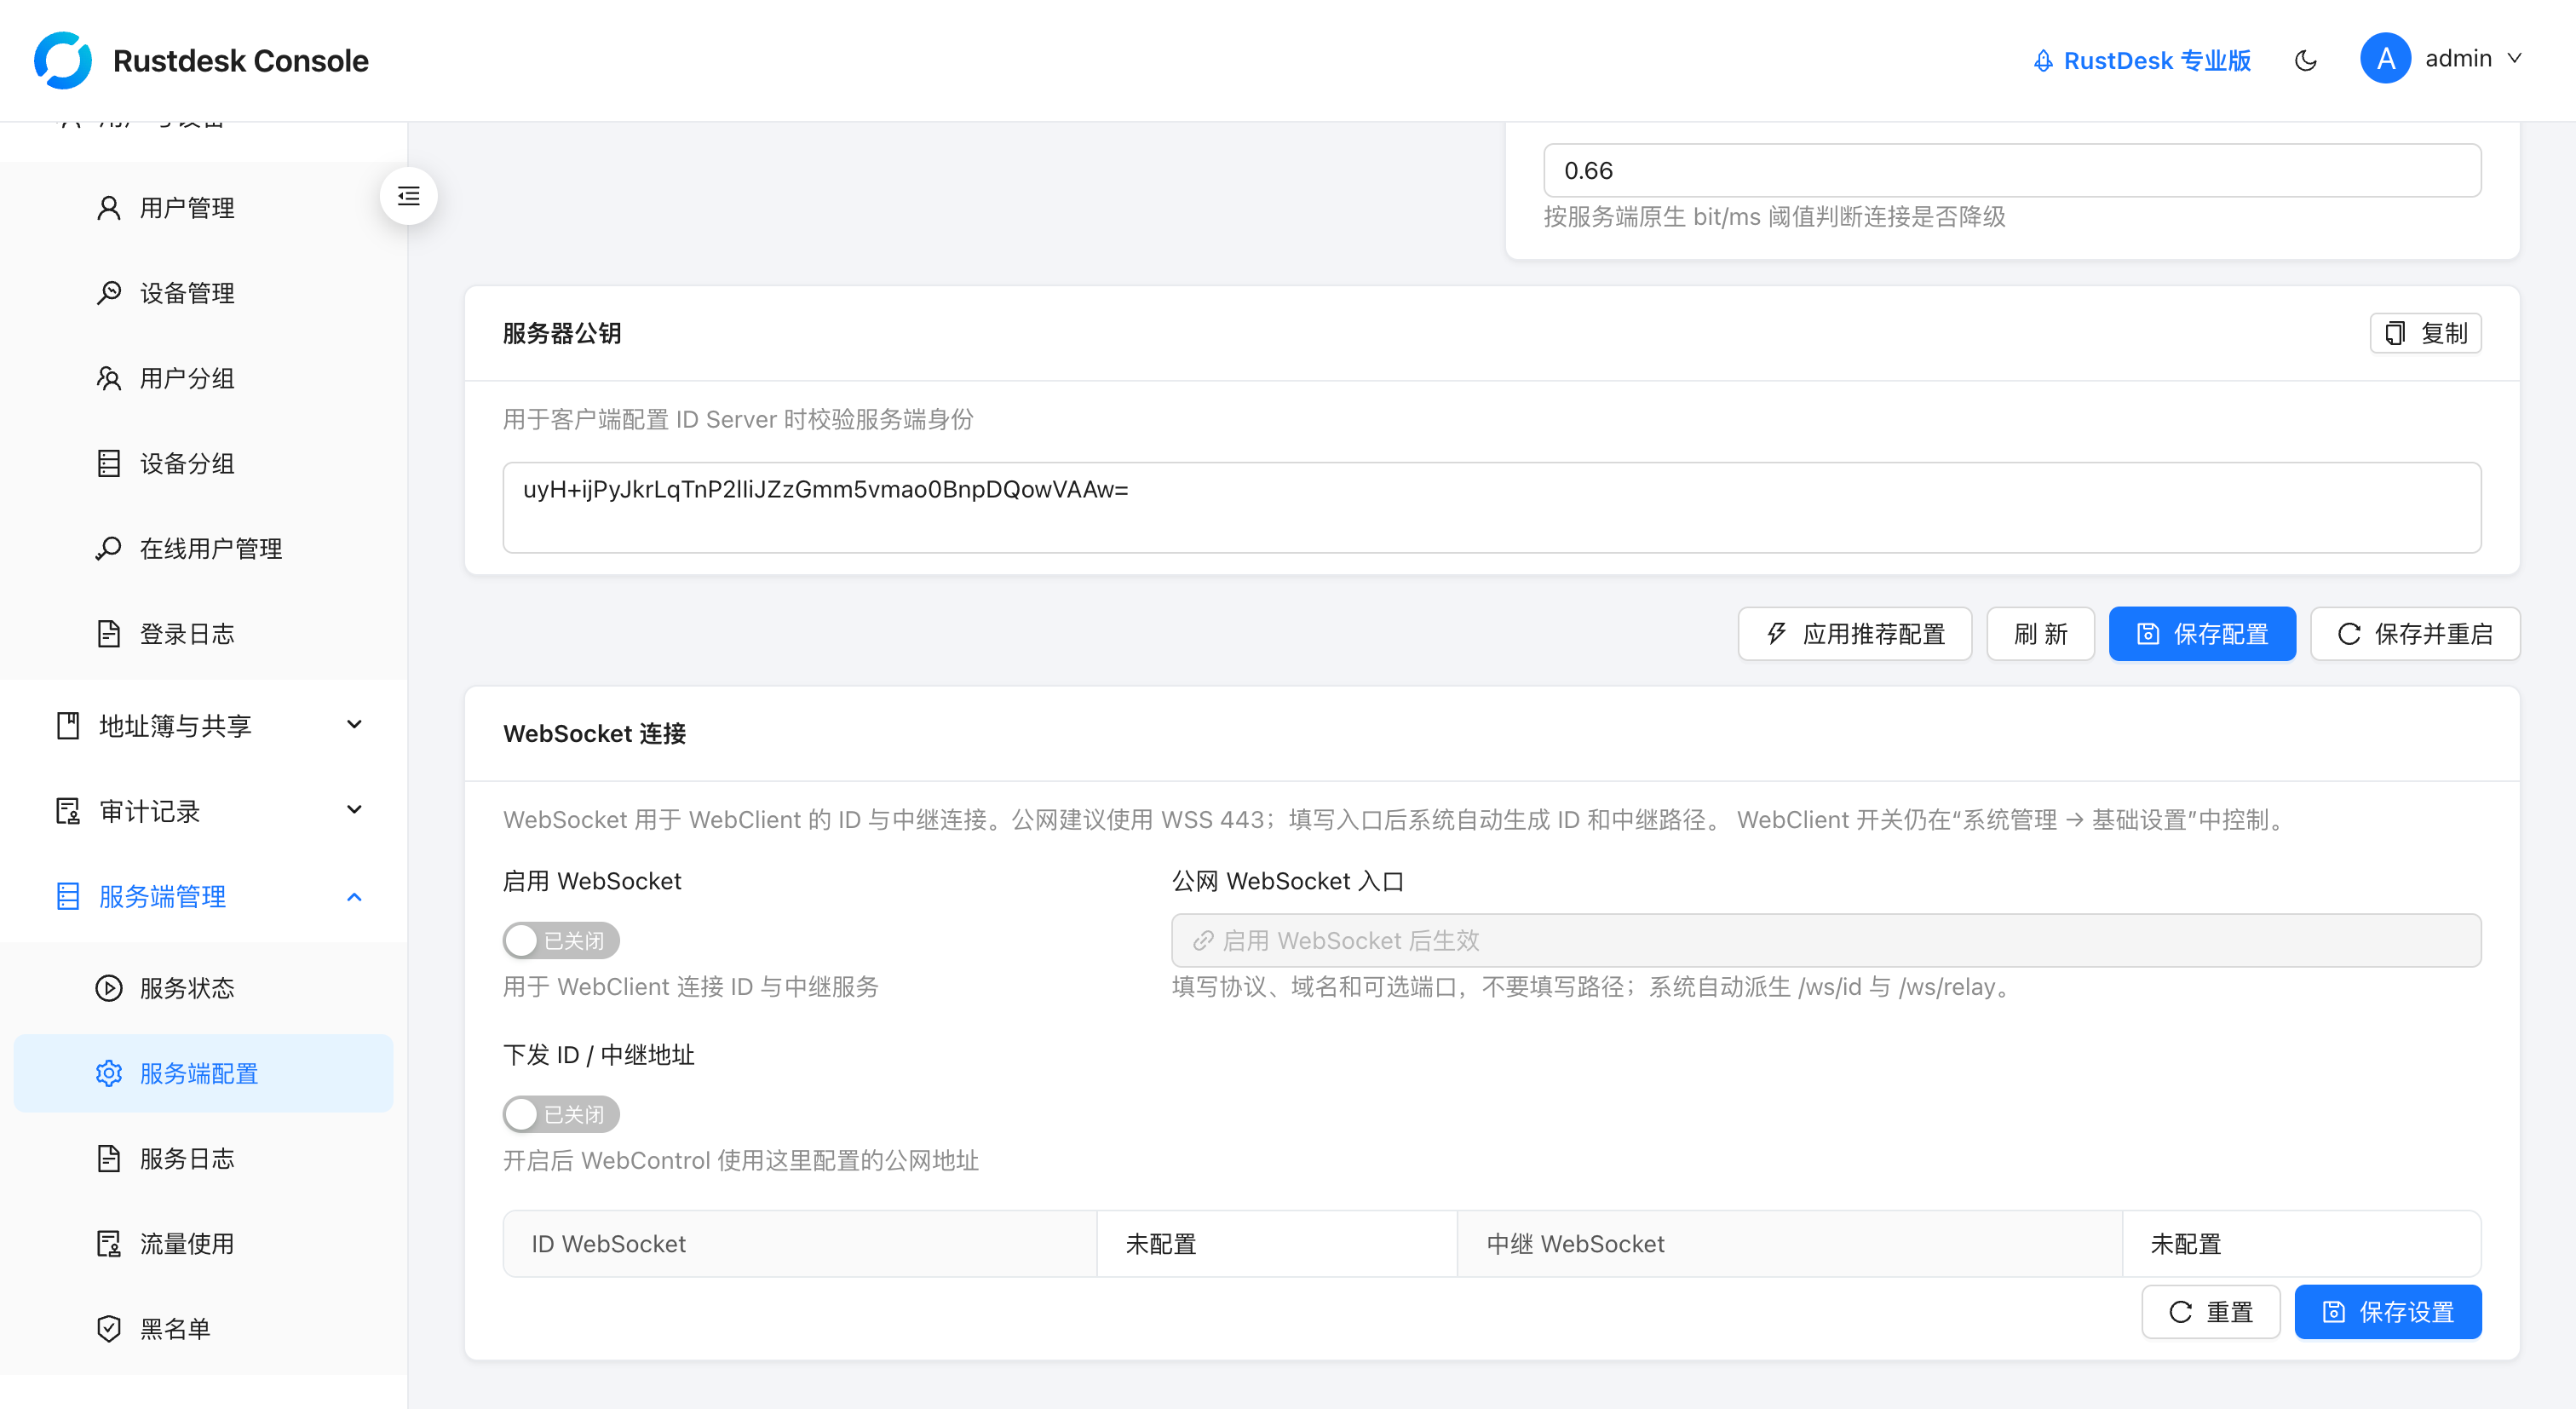Open the admin account dropdown arrow
Image resolution: width=2576 pixels, height=1409 pixels.
coord(2514,59)
